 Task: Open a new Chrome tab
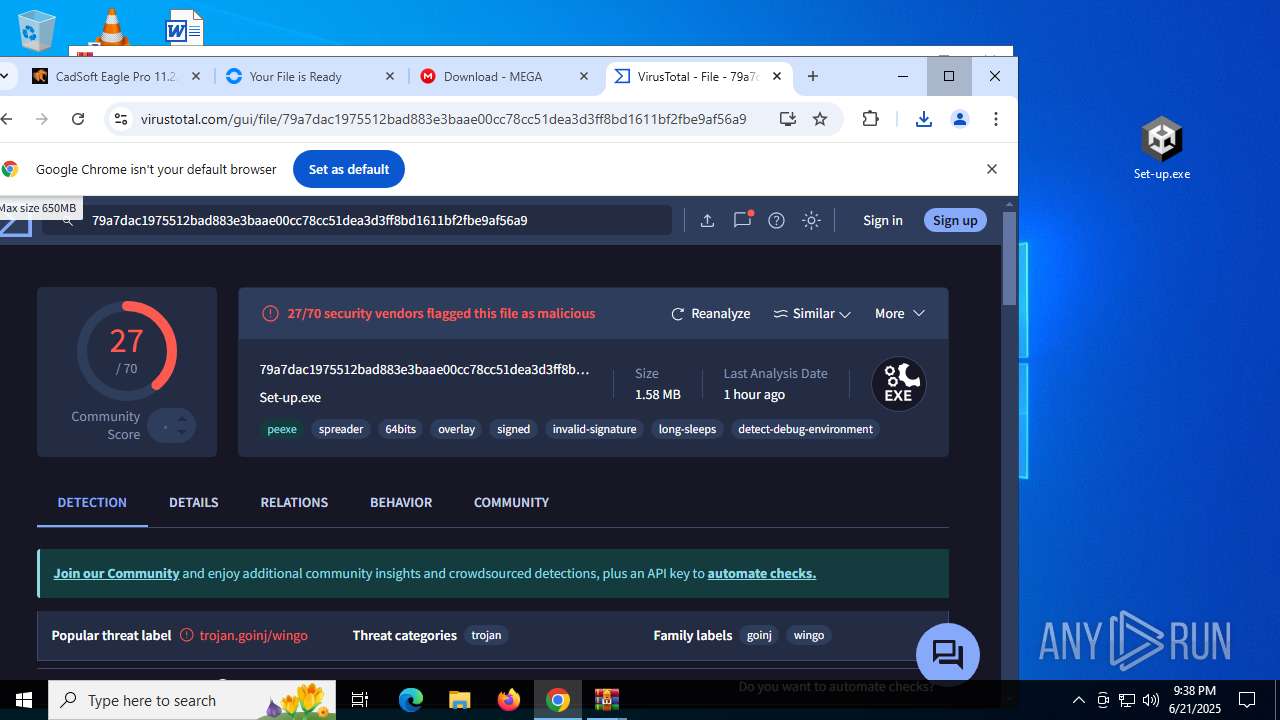coord(813,76)
